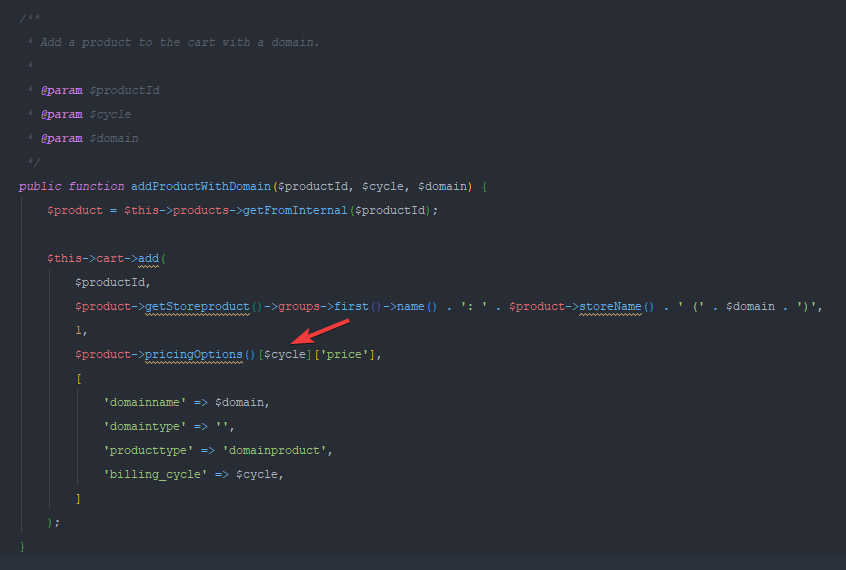The image size is (846, 570).
Task: Click the addProductWithDomain function name
Action: click(x=200, y=186)
